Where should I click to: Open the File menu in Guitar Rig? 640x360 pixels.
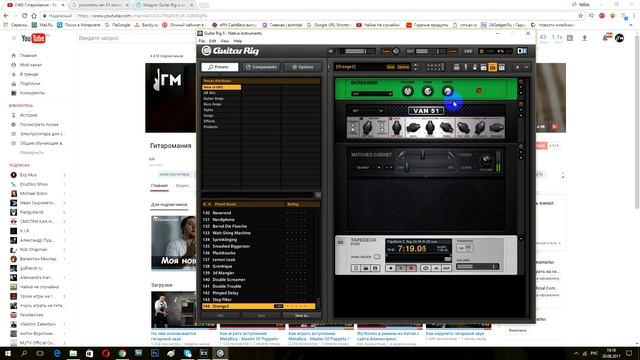click(202, 41)
